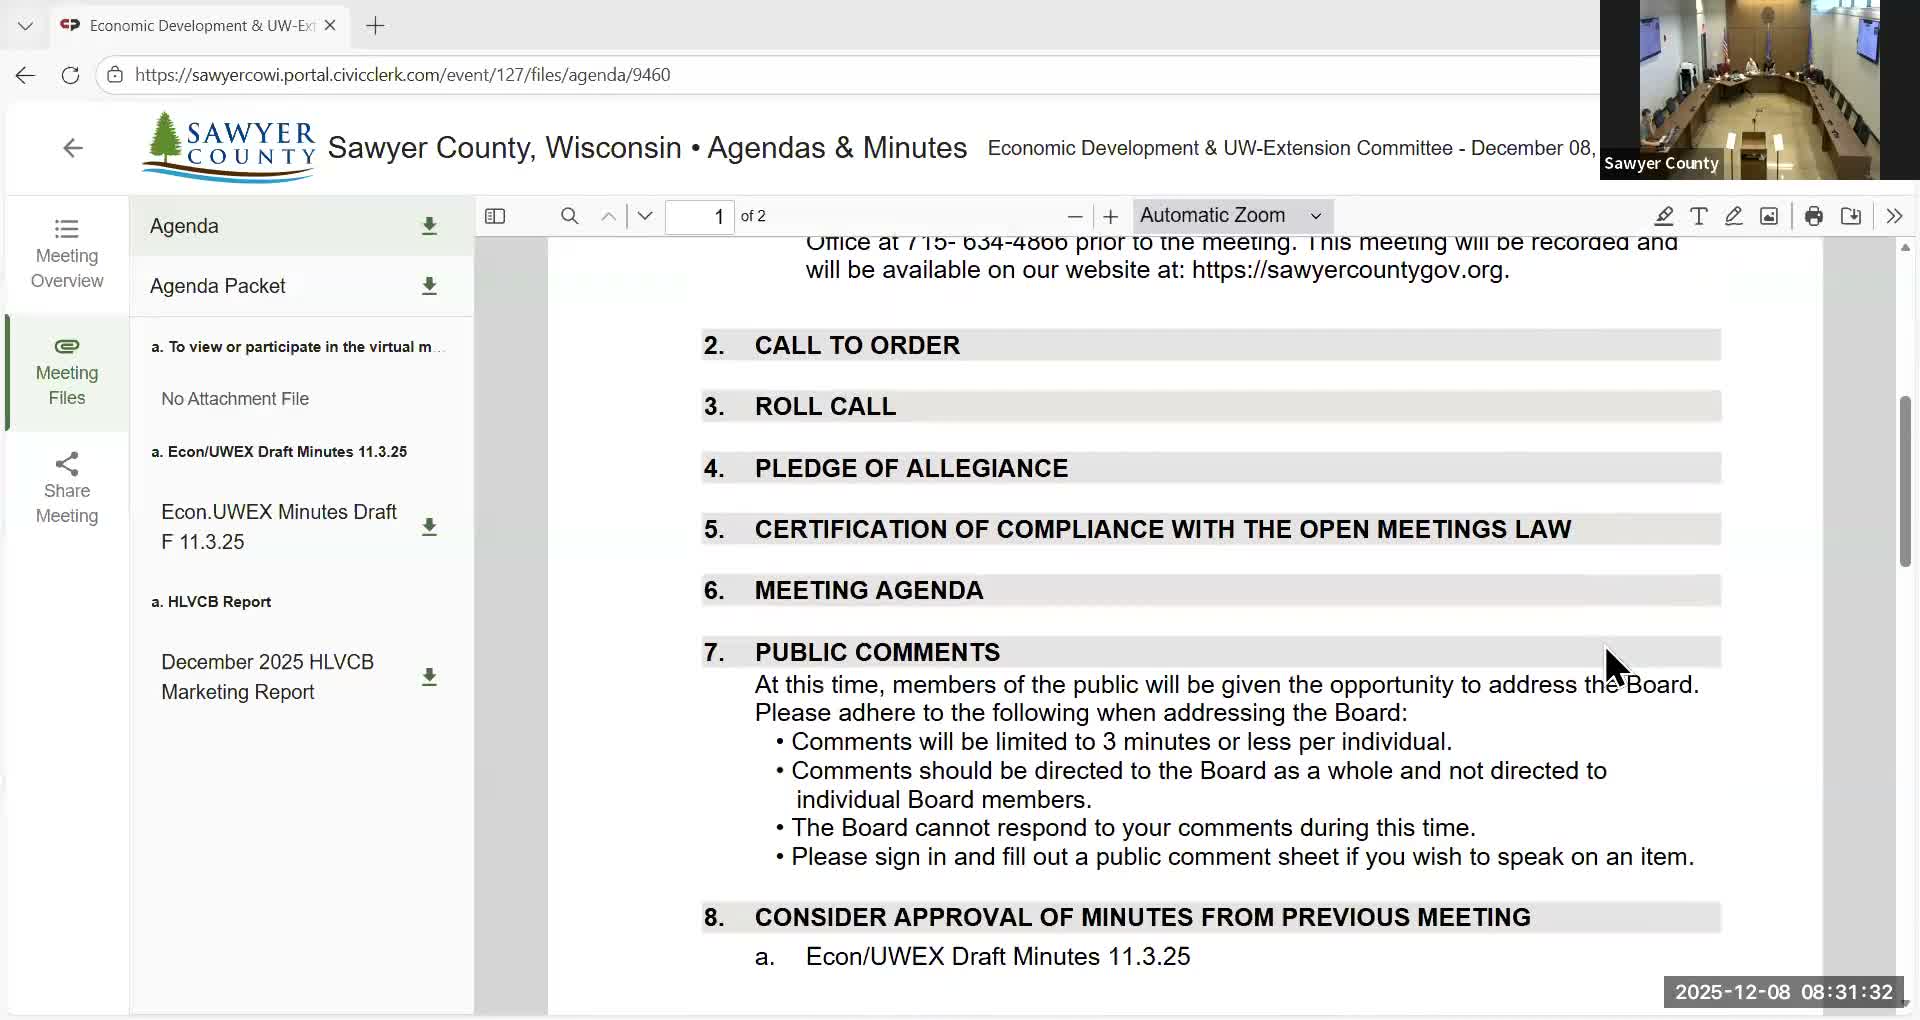Download the HLVCB Marketing Report

point(429,677)
